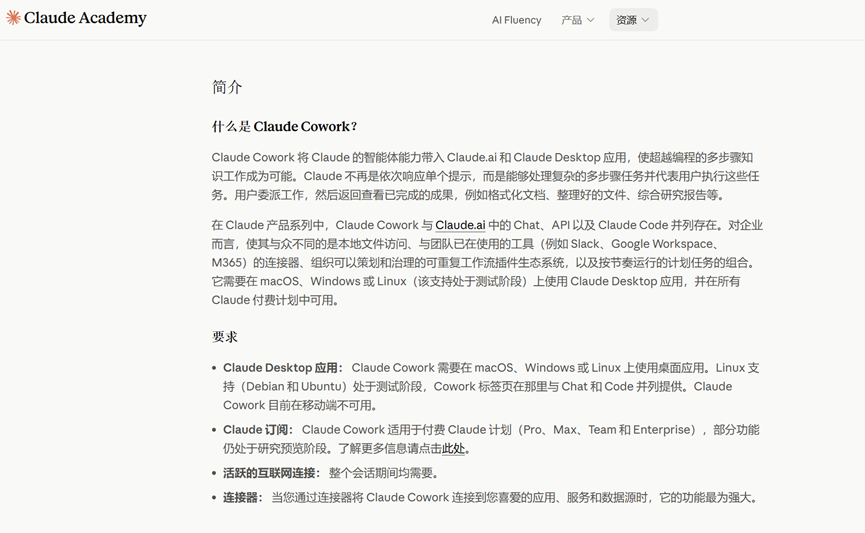The width and height of the screenshot is (865, 533).
Task: Click the Claude Academy starburst logo icon
Action: click(x=13, y=18)
